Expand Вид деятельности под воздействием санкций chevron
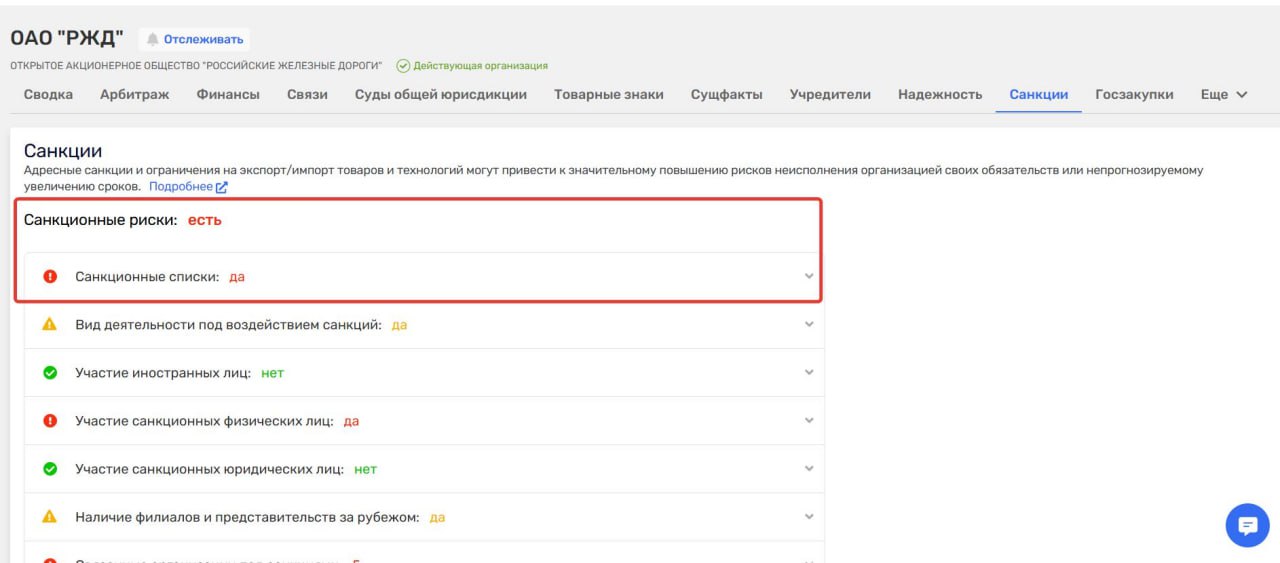Screen dimensions: 1280x563 tap(809, 325)
